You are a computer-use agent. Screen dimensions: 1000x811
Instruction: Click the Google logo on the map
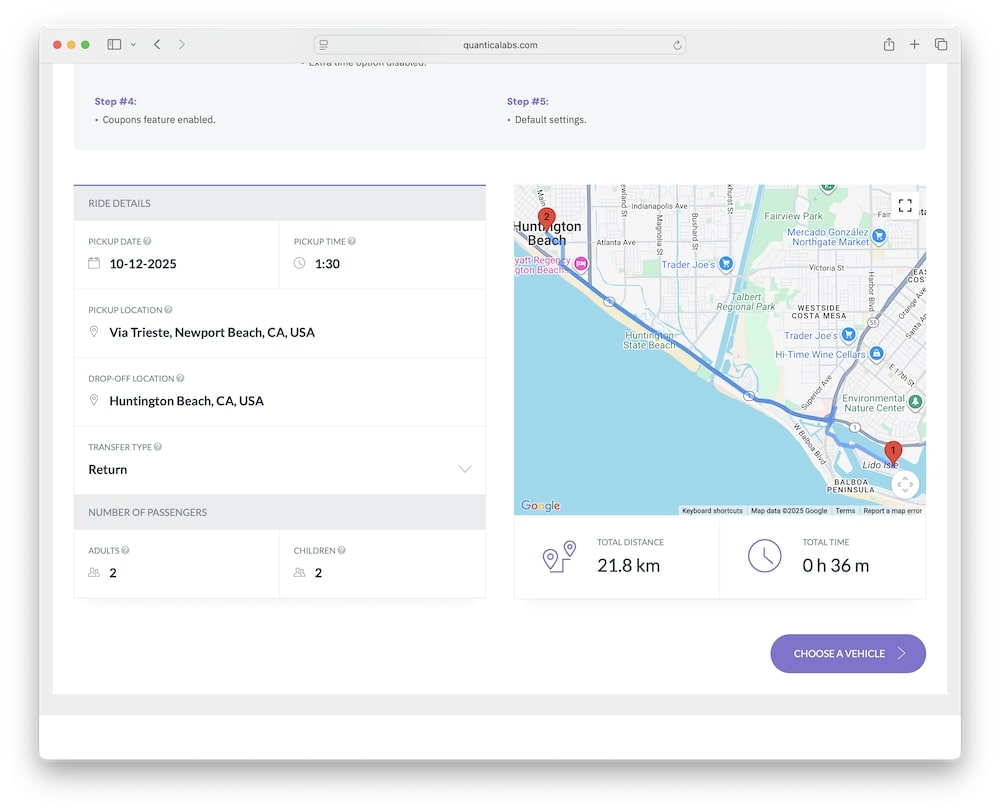point(540,506)
